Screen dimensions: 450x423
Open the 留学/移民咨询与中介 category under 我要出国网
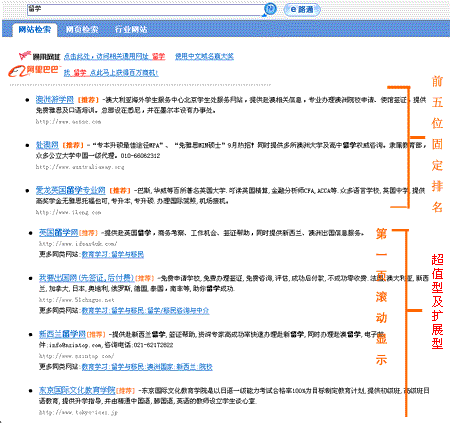click(178, 311)
